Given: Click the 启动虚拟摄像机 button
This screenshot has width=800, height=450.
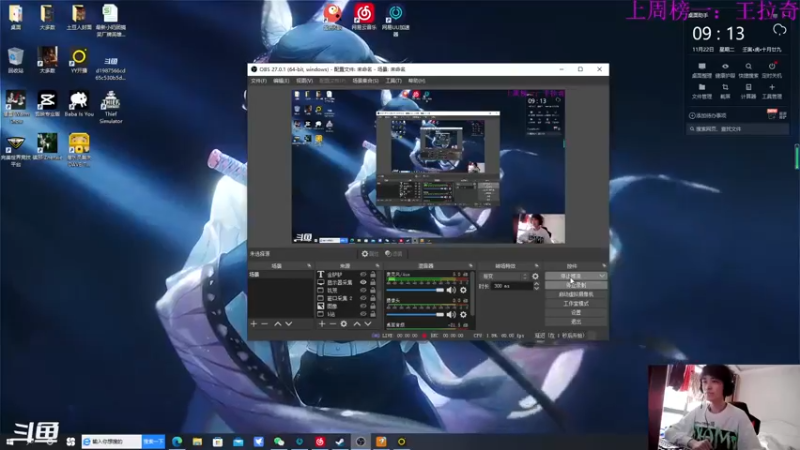Looking at the screenshot, I should point(576,294).
